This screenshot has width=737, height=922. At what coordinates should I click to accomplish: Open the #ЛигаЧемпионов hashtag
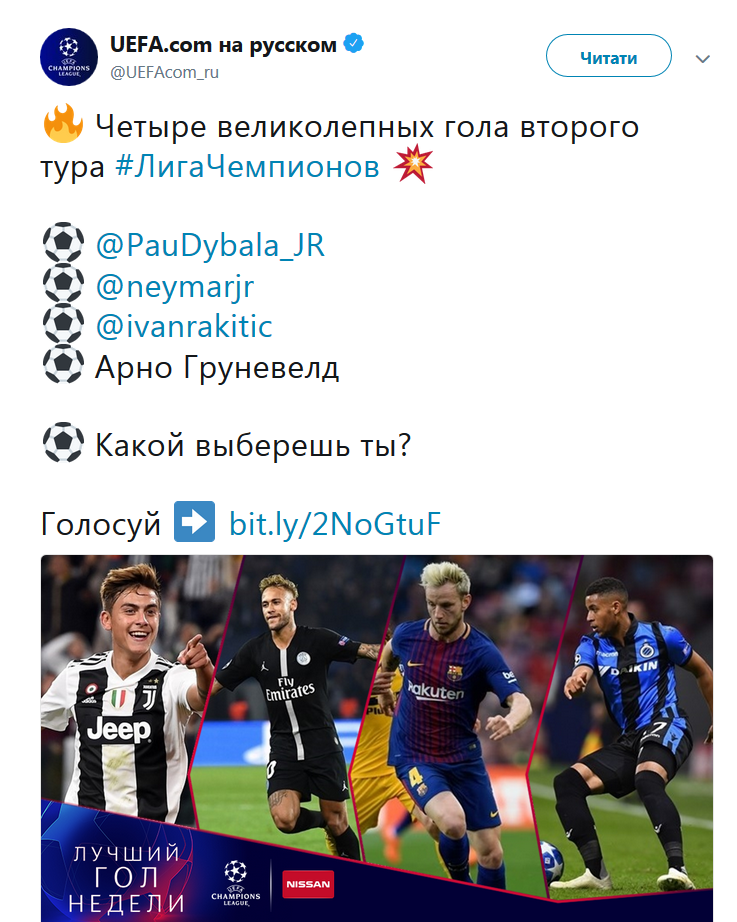pyautogui.click(x=247, y=166)
